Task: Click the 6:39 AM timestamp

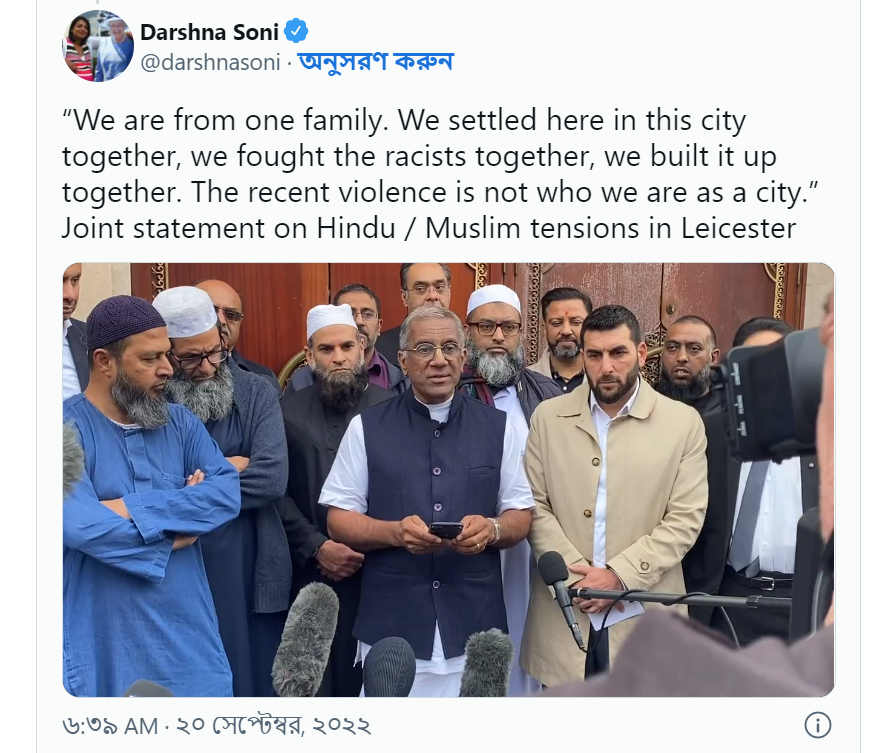Action: tap(110, 726)
